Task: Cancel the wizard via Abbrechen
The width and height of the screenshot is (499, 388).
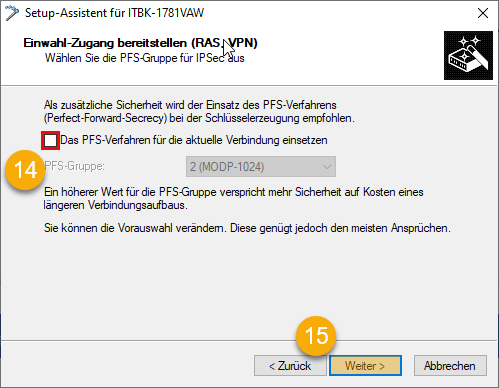Action: click(x=450, y=366)
